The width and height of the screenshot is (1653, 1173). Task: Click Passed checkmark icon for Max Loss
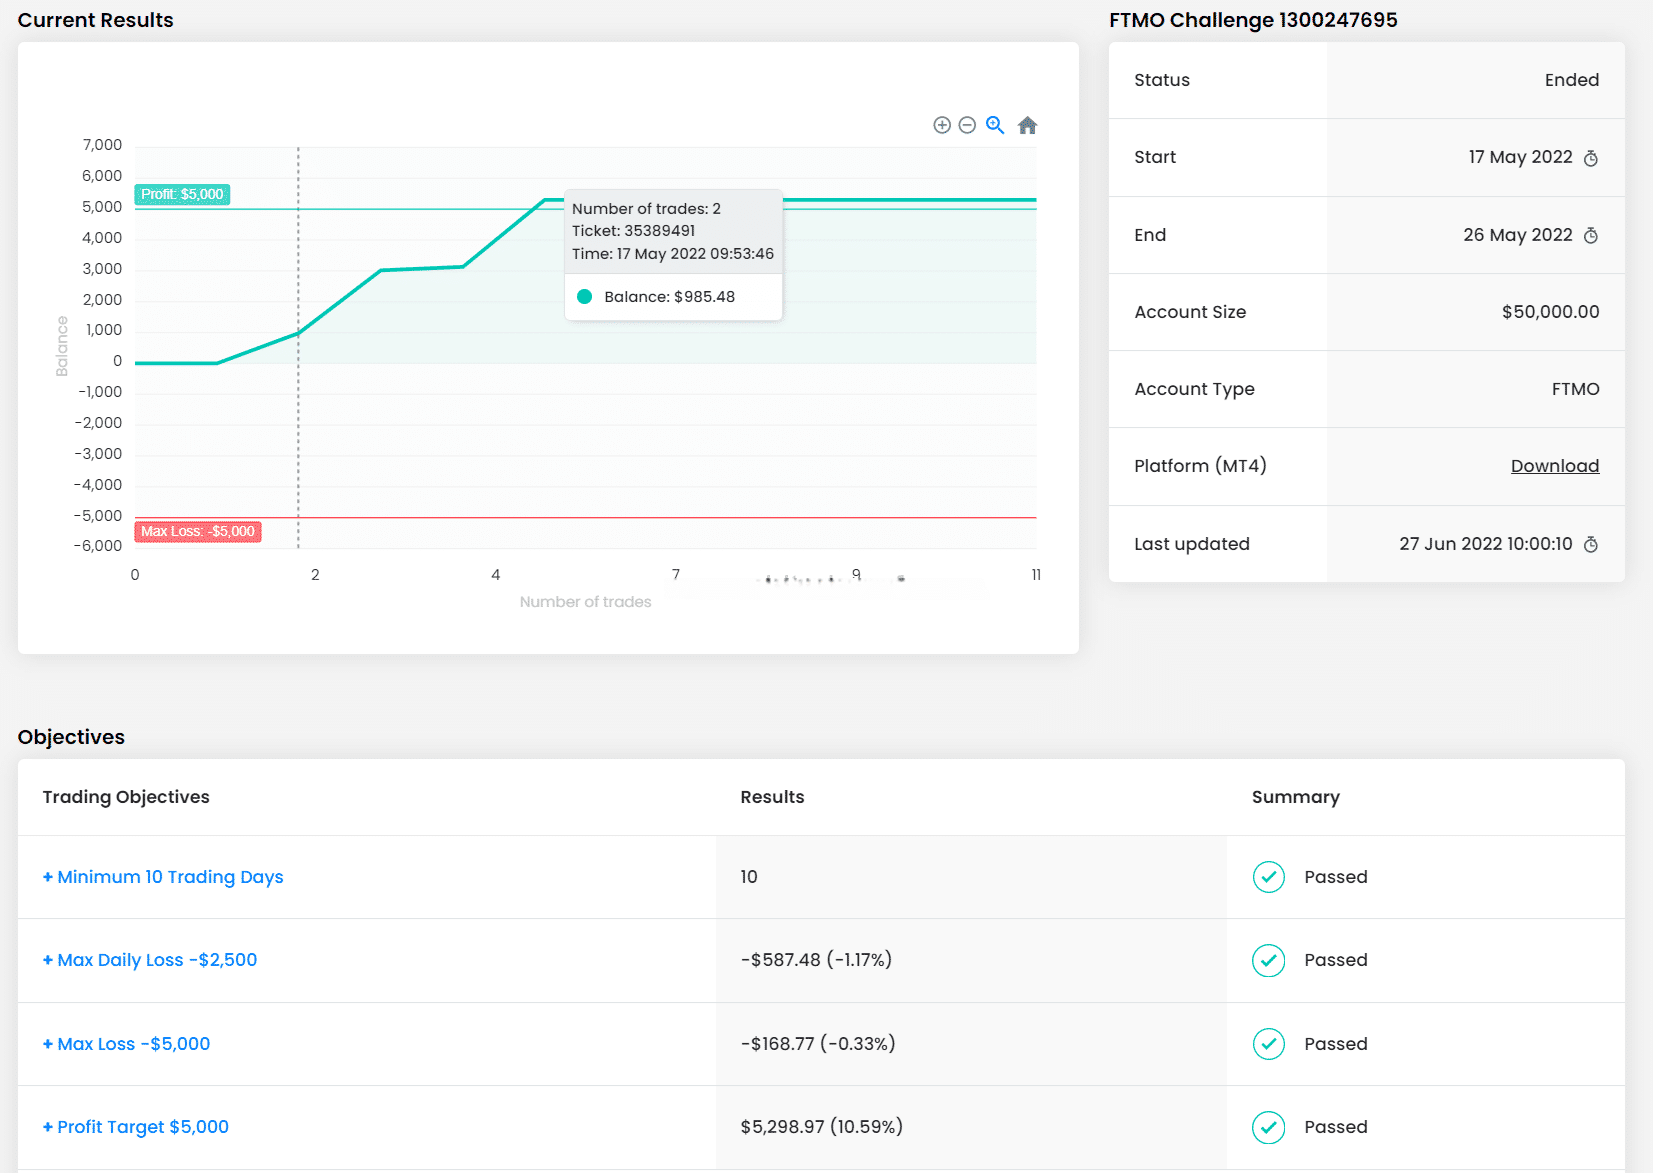click(x=1268, y=1044)
